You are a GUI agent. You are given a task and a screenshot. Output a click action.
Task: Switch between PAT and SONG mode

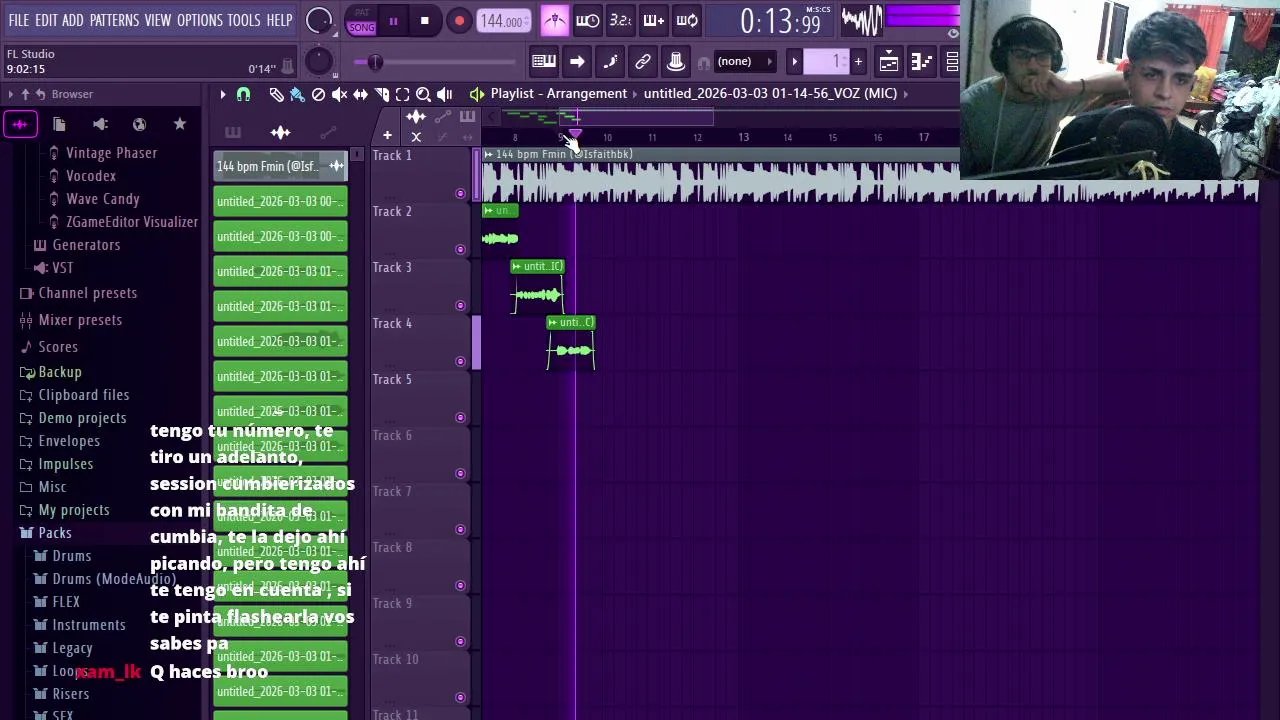362,20
